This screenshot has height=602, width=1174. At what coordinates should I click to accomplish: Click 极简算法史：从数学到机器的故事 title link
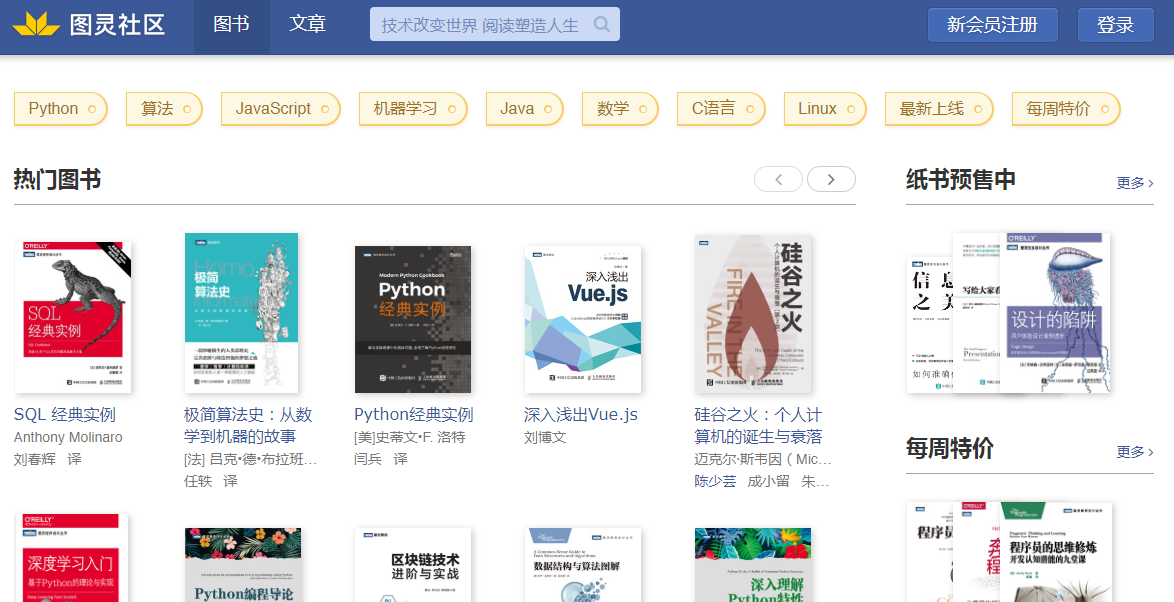(x=248, y=425)
